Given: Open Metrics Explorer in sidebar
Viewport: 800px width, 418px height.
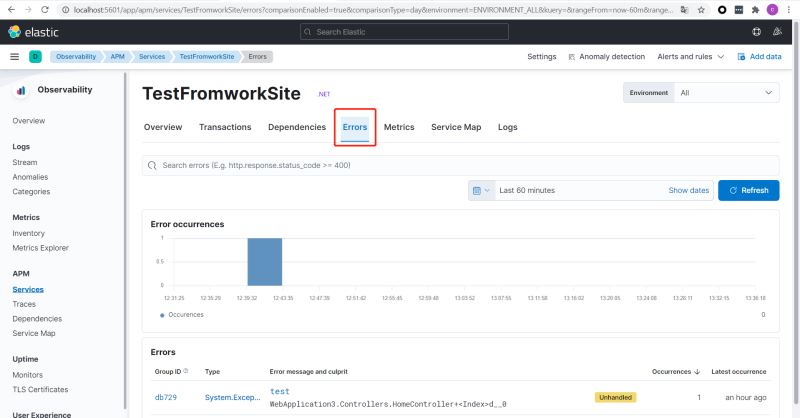Looking at the screenshot, I should pos(40,248).
